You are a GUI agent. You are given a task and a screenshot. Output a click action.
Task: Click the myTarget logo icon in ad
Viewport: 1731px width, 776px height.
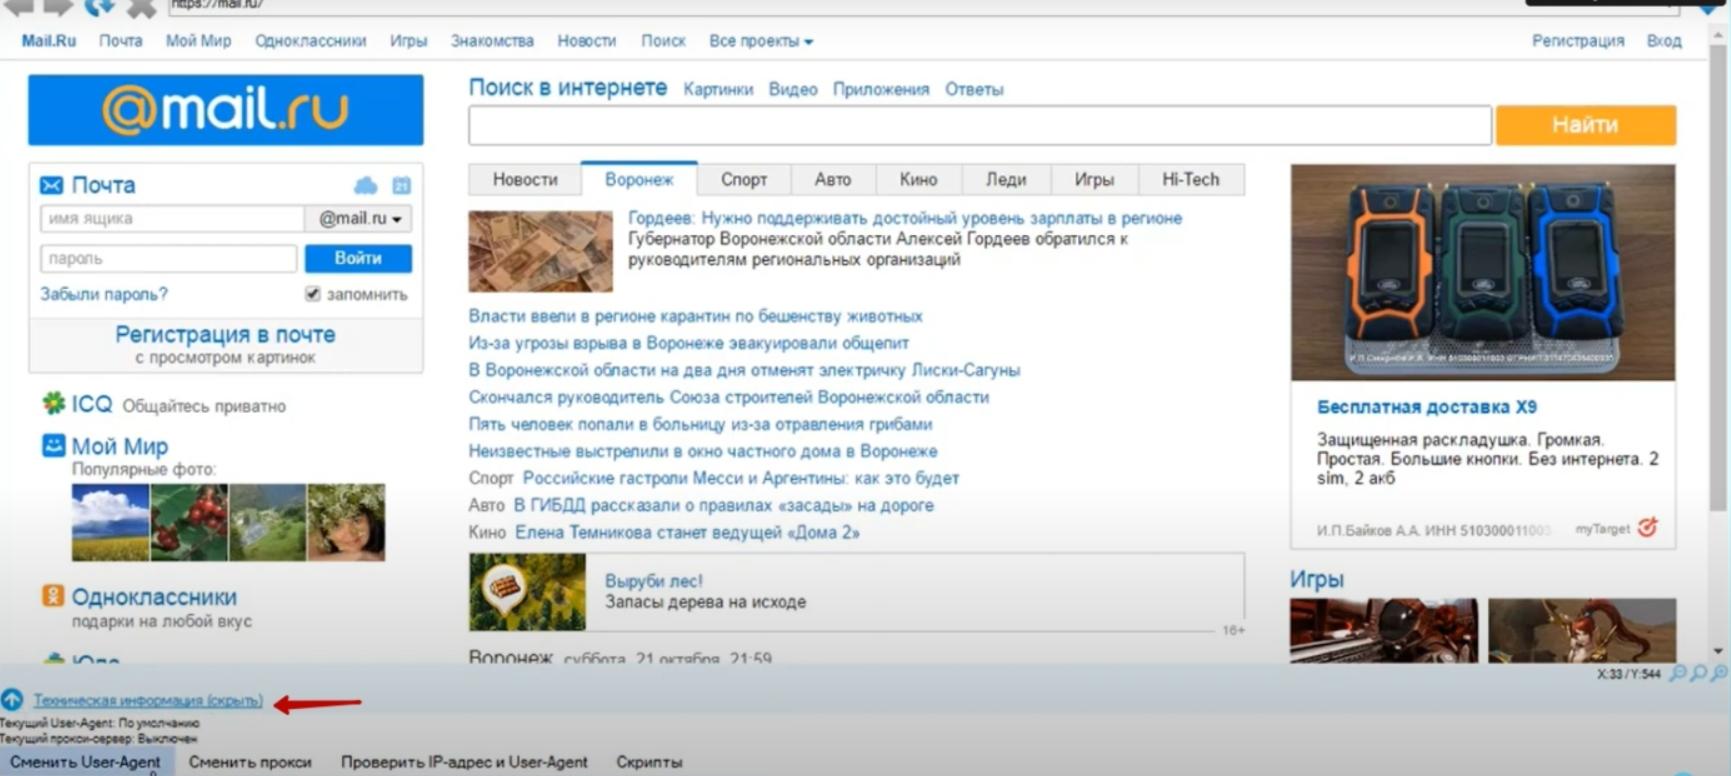point(1647,527)
